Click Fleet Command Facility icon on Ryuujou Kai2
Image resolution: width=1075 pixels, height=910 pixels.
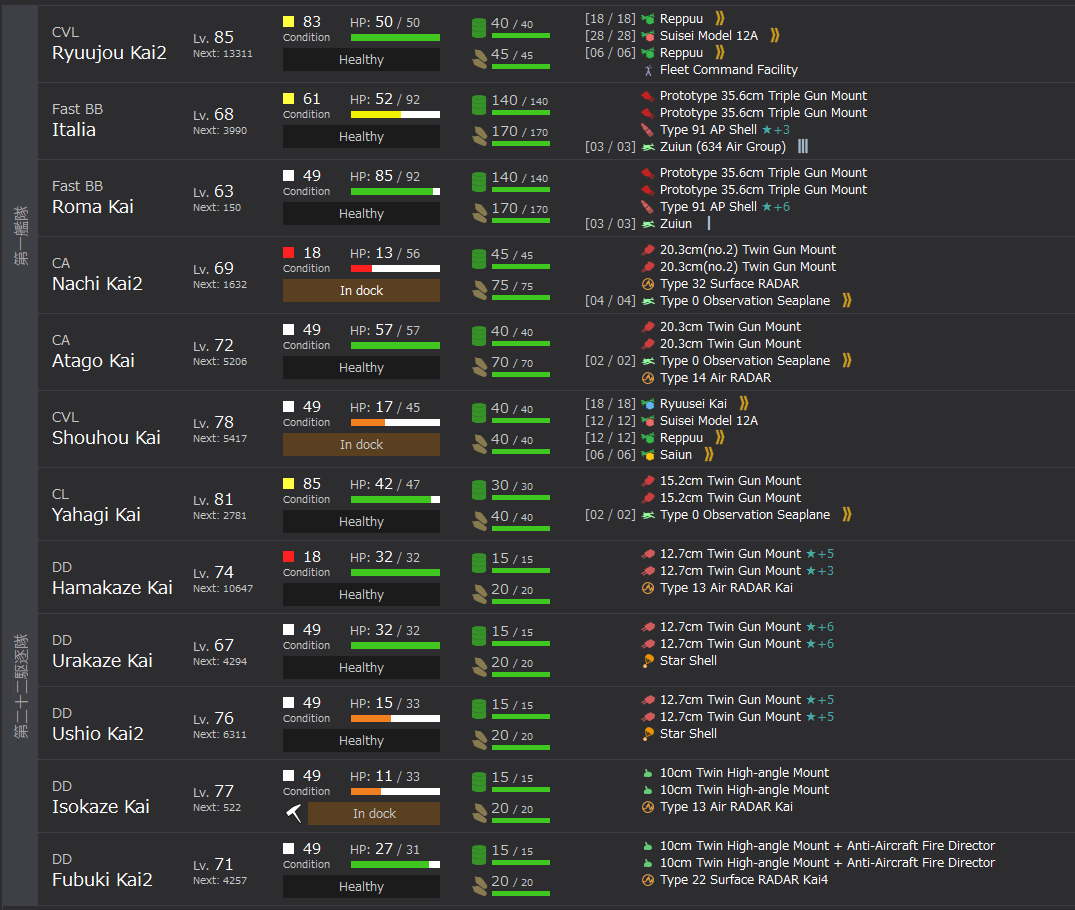click(648, 70)
